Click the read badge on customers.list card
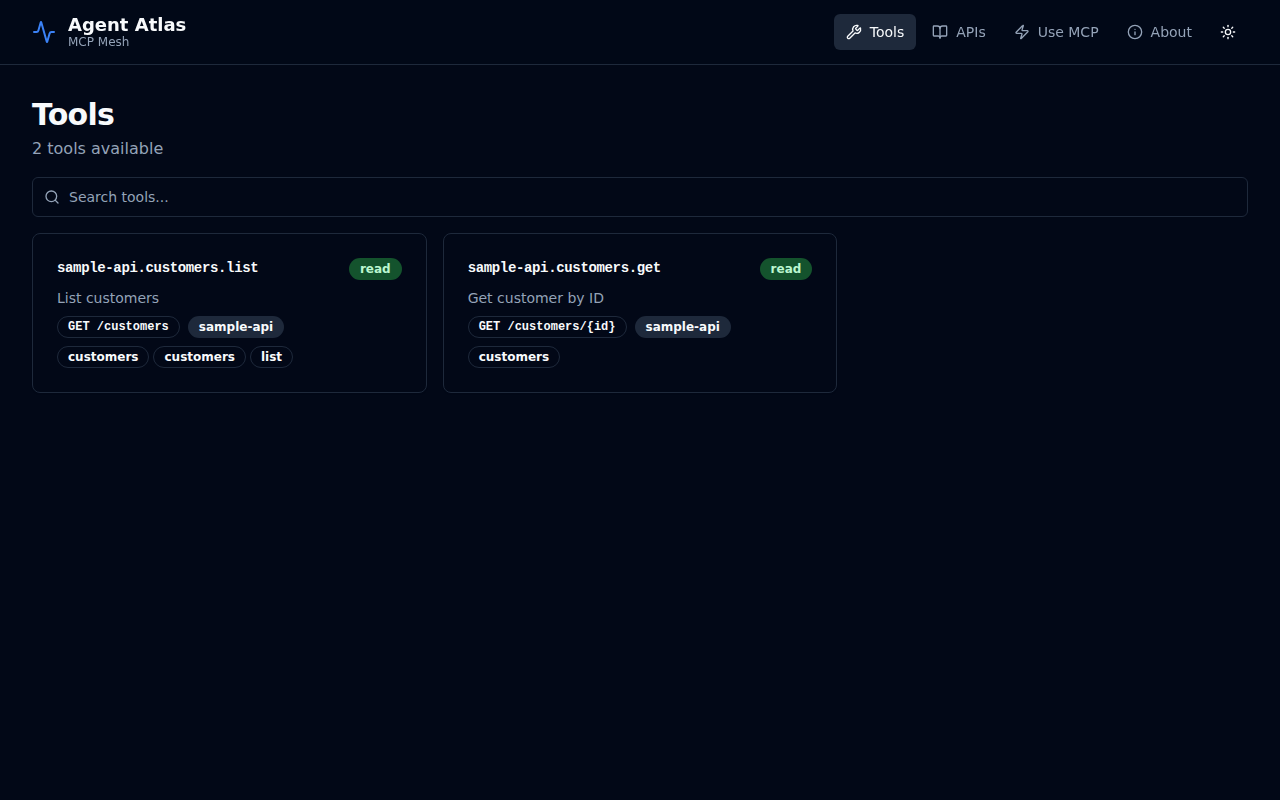This screenshot has height=800, width=1280. 375,269
